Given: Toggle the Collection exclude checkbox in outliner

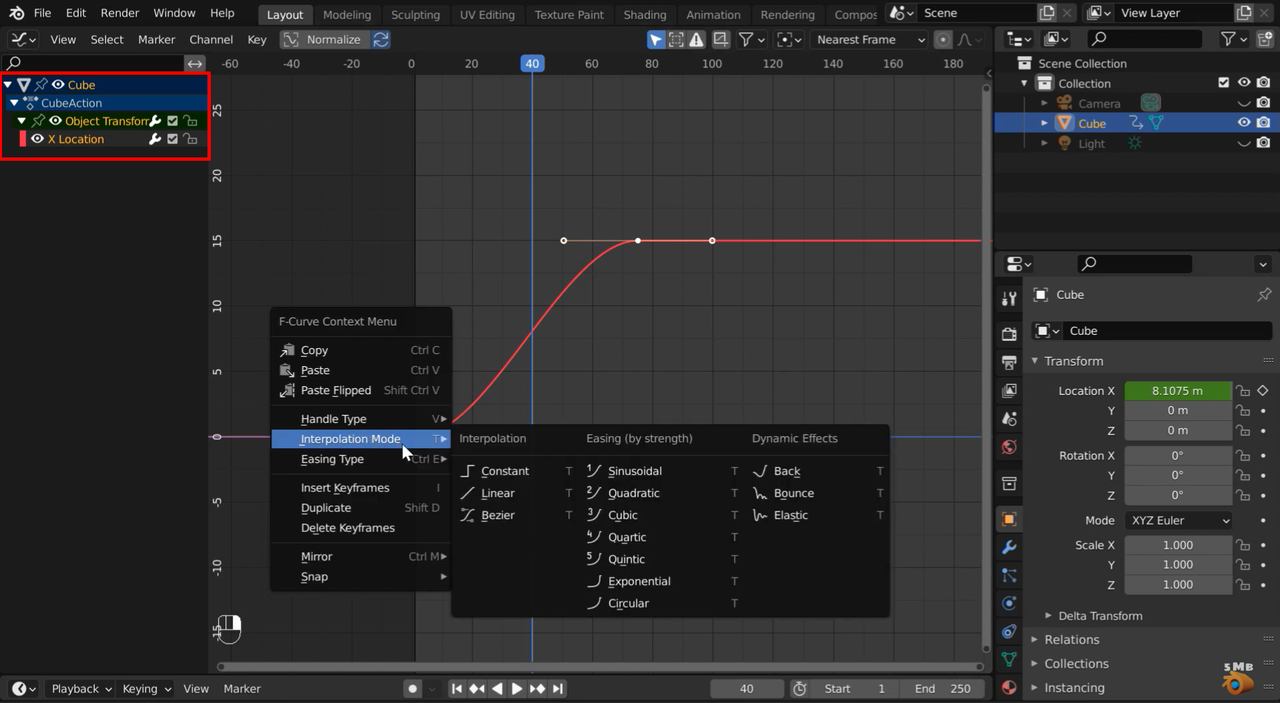Looking at the screenshot, I should (x=1223, y=83).
